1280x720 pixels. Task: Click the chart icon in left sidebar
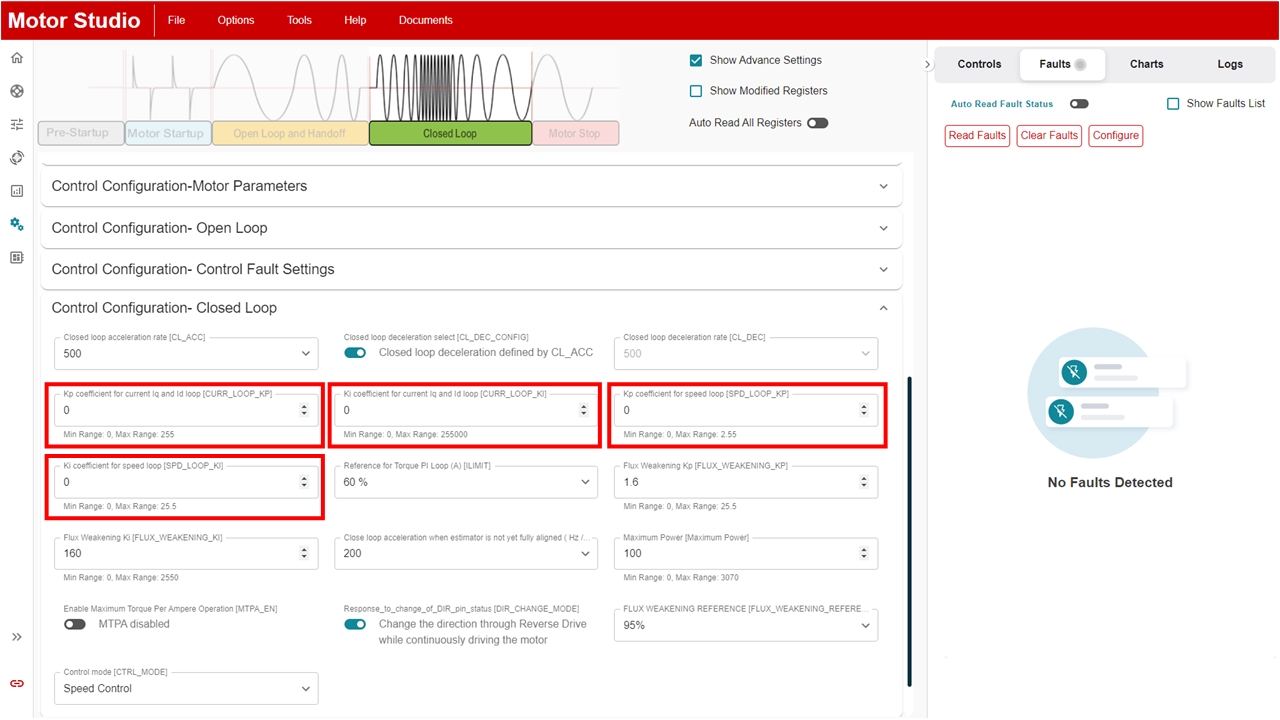(17, 191)
